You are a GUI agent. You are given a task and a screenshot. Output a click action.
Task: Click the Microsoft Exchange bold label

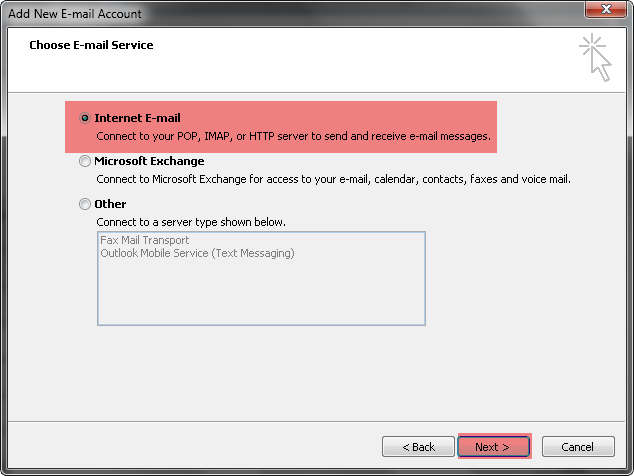point(149,161)
